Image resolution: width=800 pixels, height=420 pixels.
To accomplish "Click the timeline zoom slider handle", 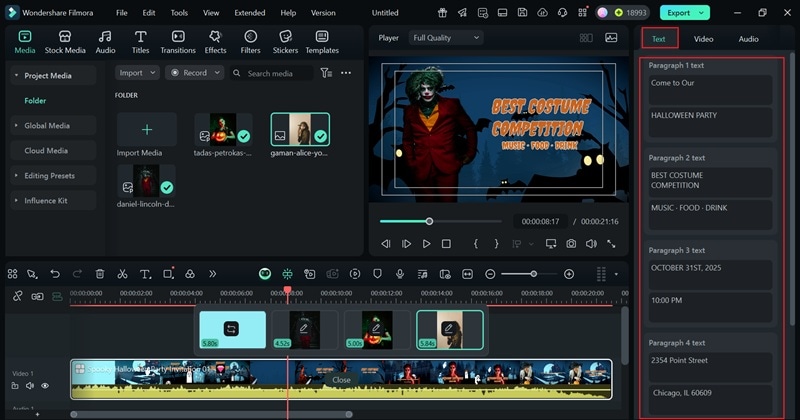I will tap(534, 274).
